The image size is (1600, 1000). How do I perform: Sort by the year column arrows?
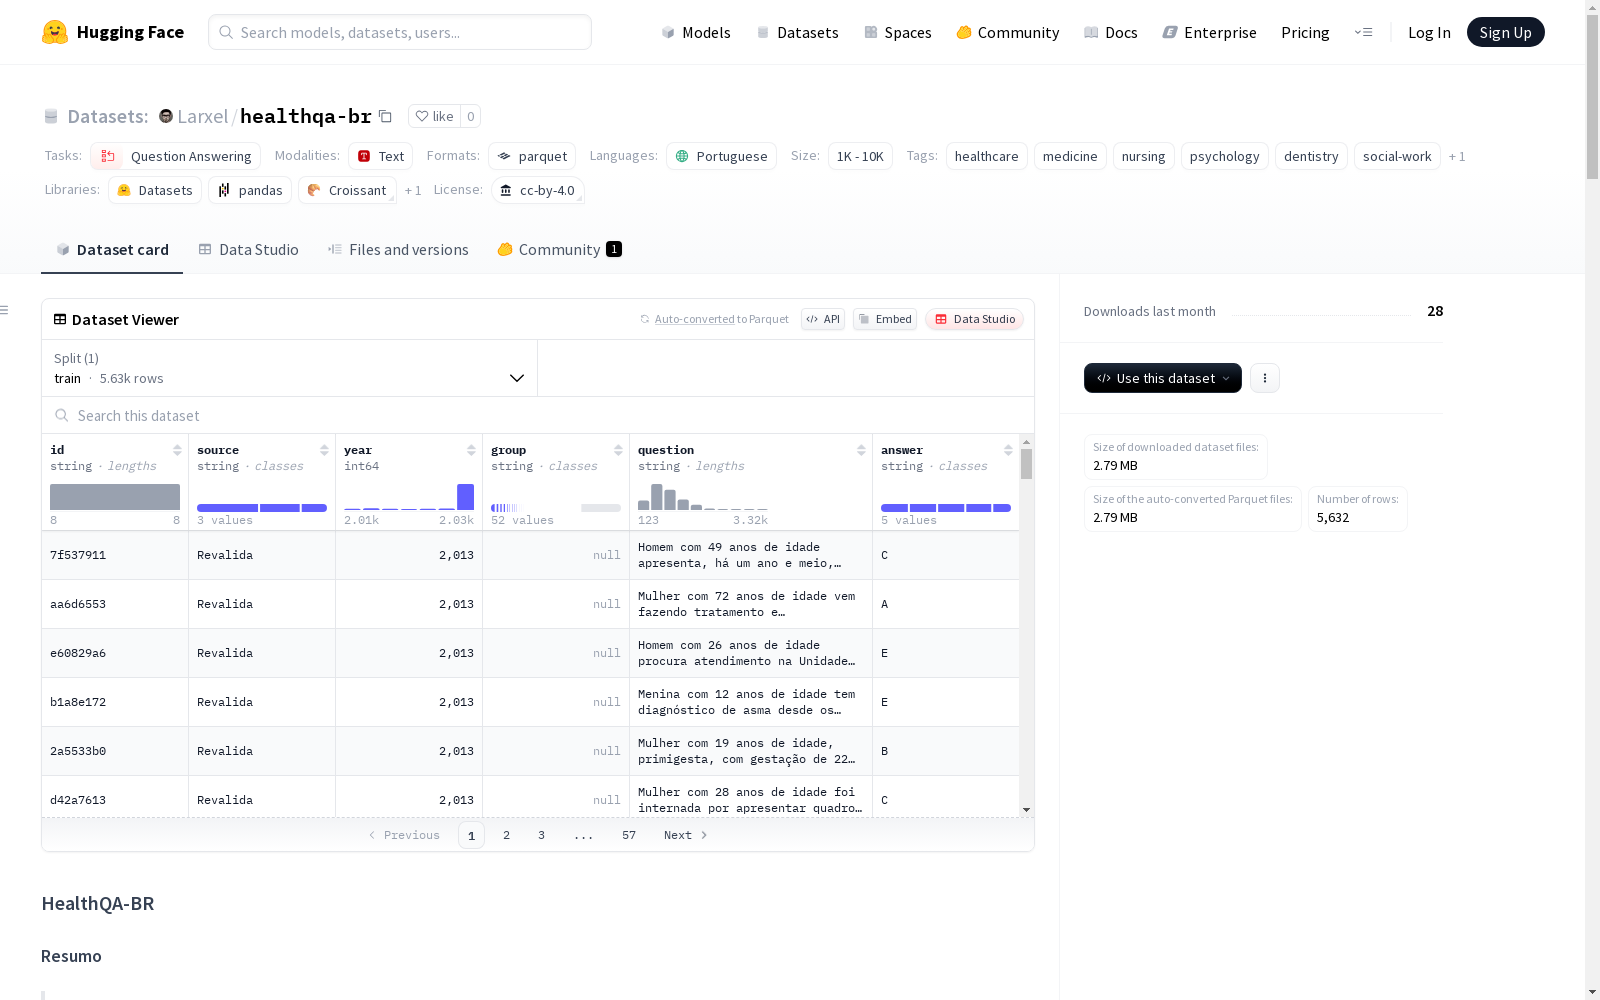[x=471, y=450]
